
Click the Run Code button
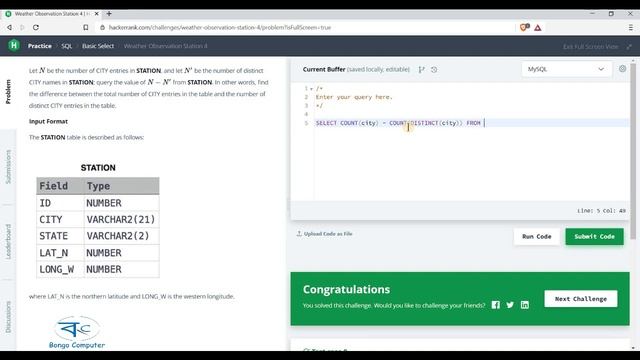click(536, 236)
